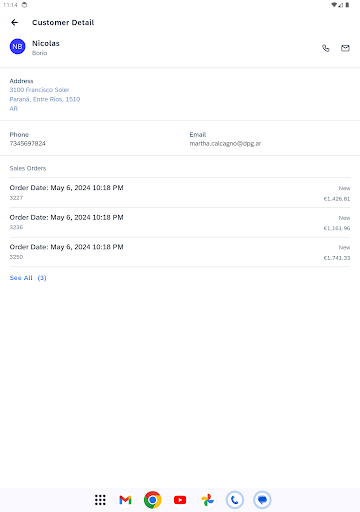Open sales order 3250
This screenshot has width=360, height=512.
(180, 252)
